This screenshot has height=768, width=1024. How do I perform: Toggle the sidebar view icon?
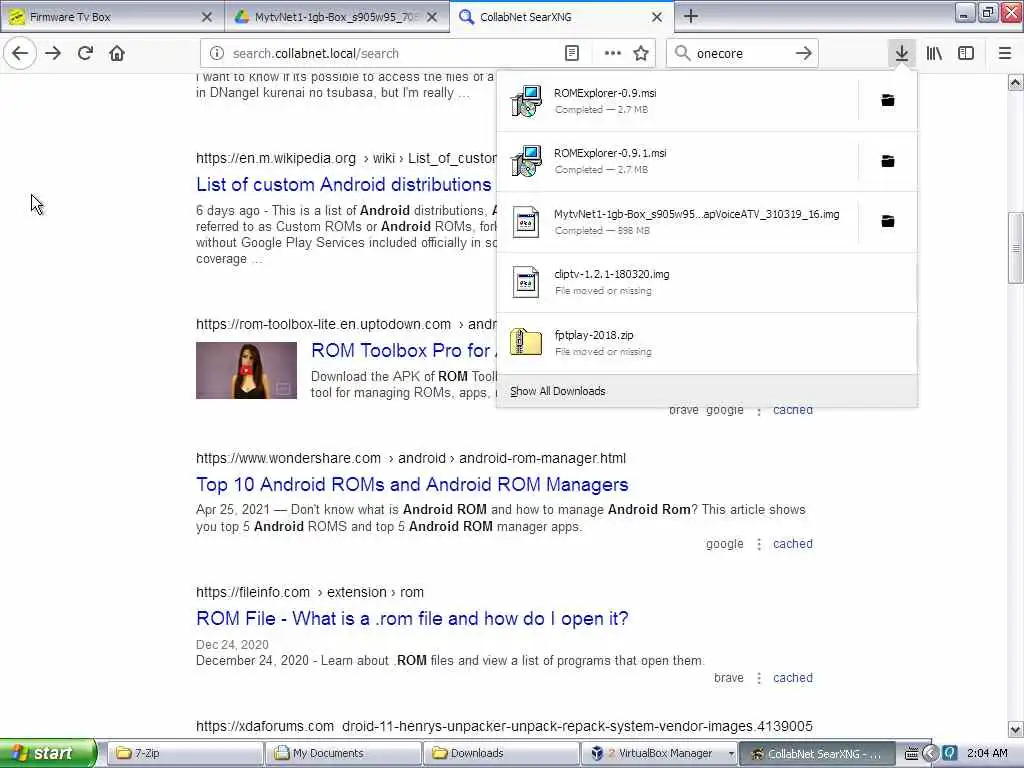coord(966,53)
